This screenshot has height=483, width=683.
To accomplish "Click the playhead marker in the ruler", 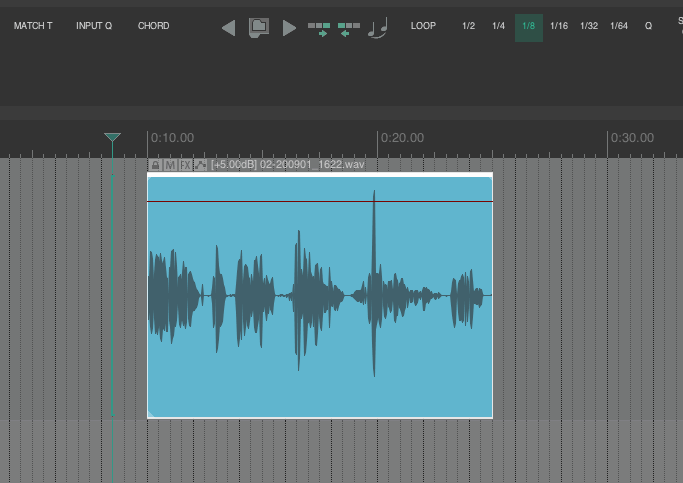I will [x=113, y=138].
